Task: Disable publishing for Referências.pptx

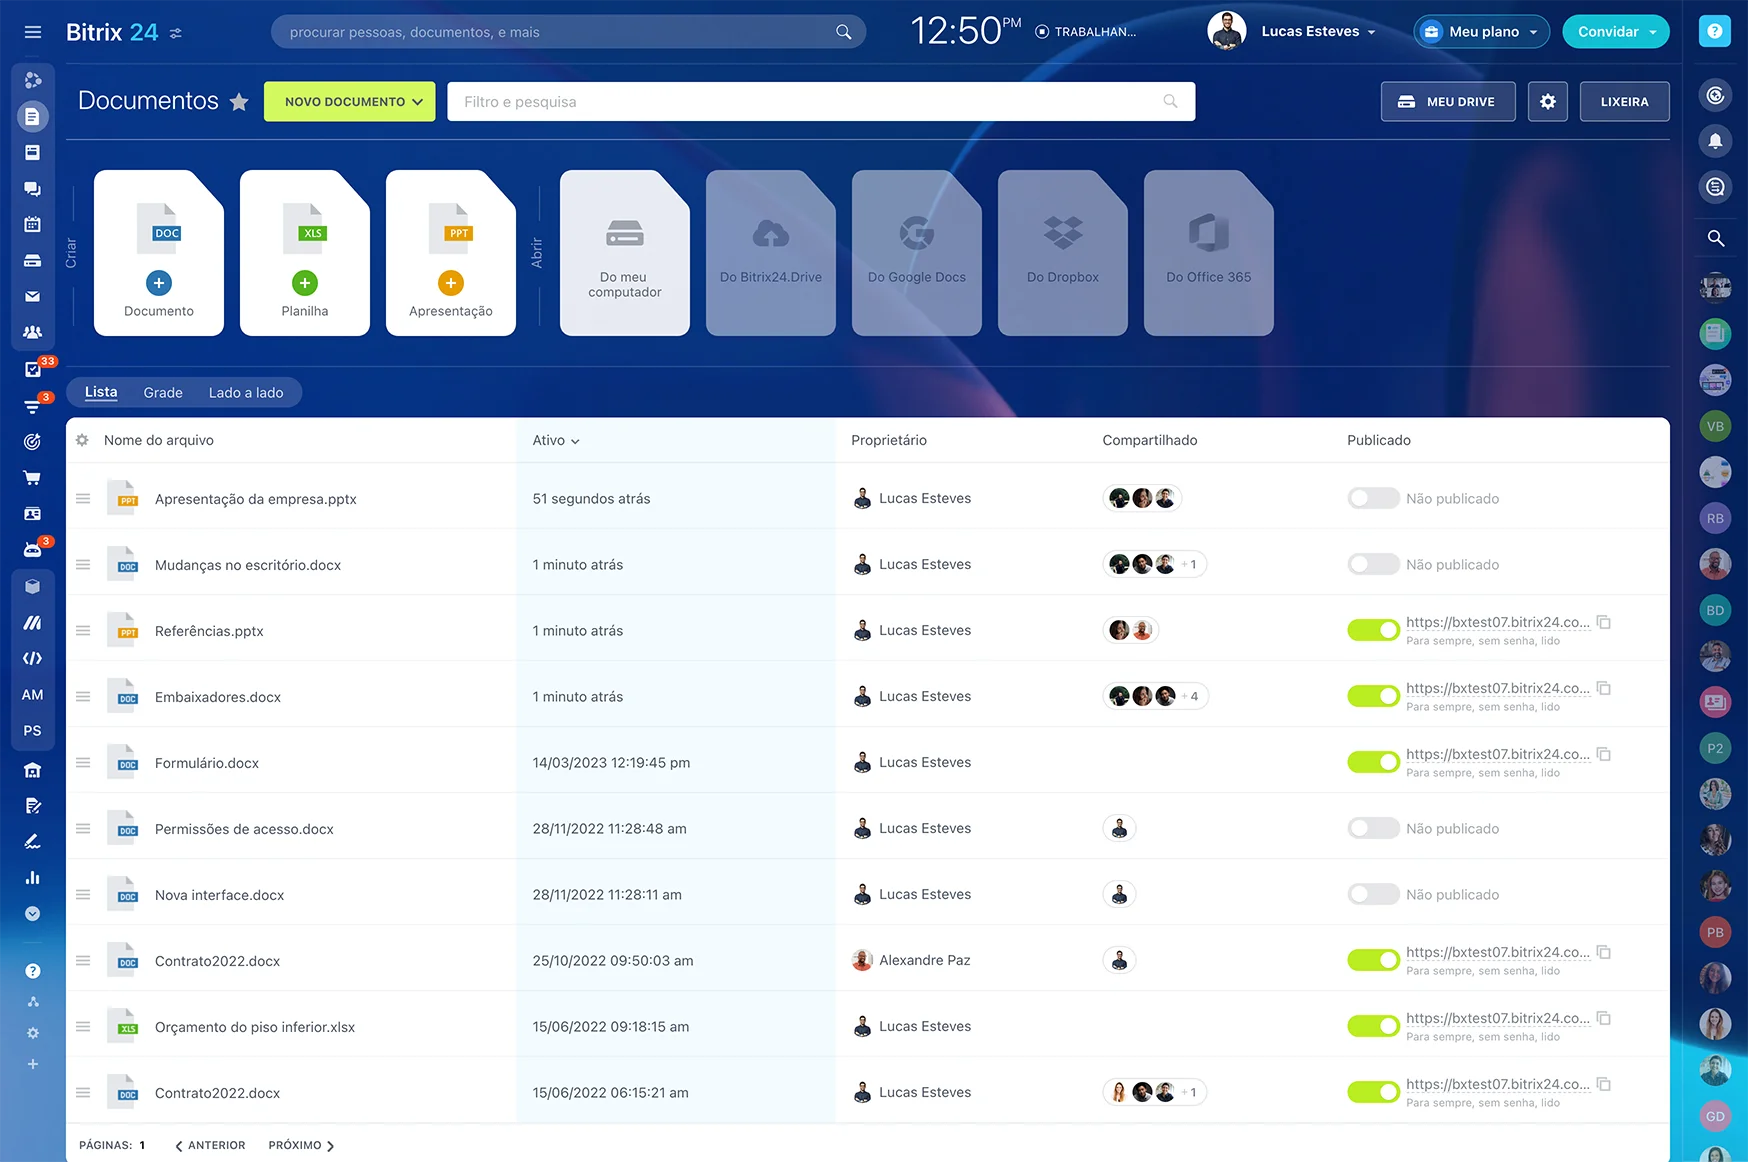Action: pyautogui.click(x=1373, y=630)
